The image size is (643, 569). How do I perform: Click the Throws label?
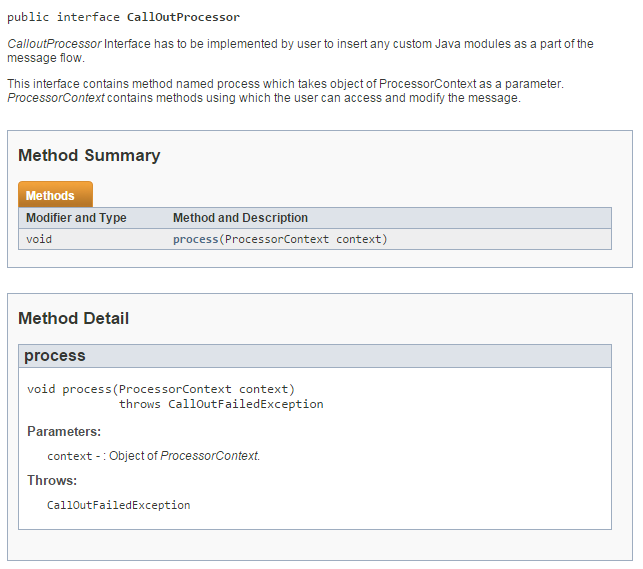click(x=52, y=480)
